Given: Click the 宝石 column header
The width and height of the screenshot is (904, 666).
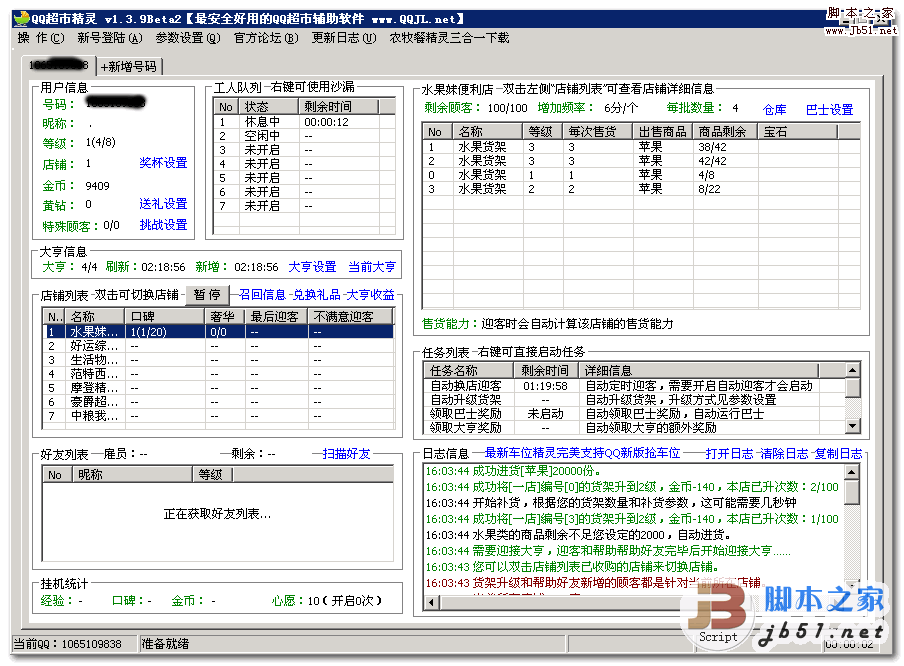Looking at the screenshot, I should [798, 131].
